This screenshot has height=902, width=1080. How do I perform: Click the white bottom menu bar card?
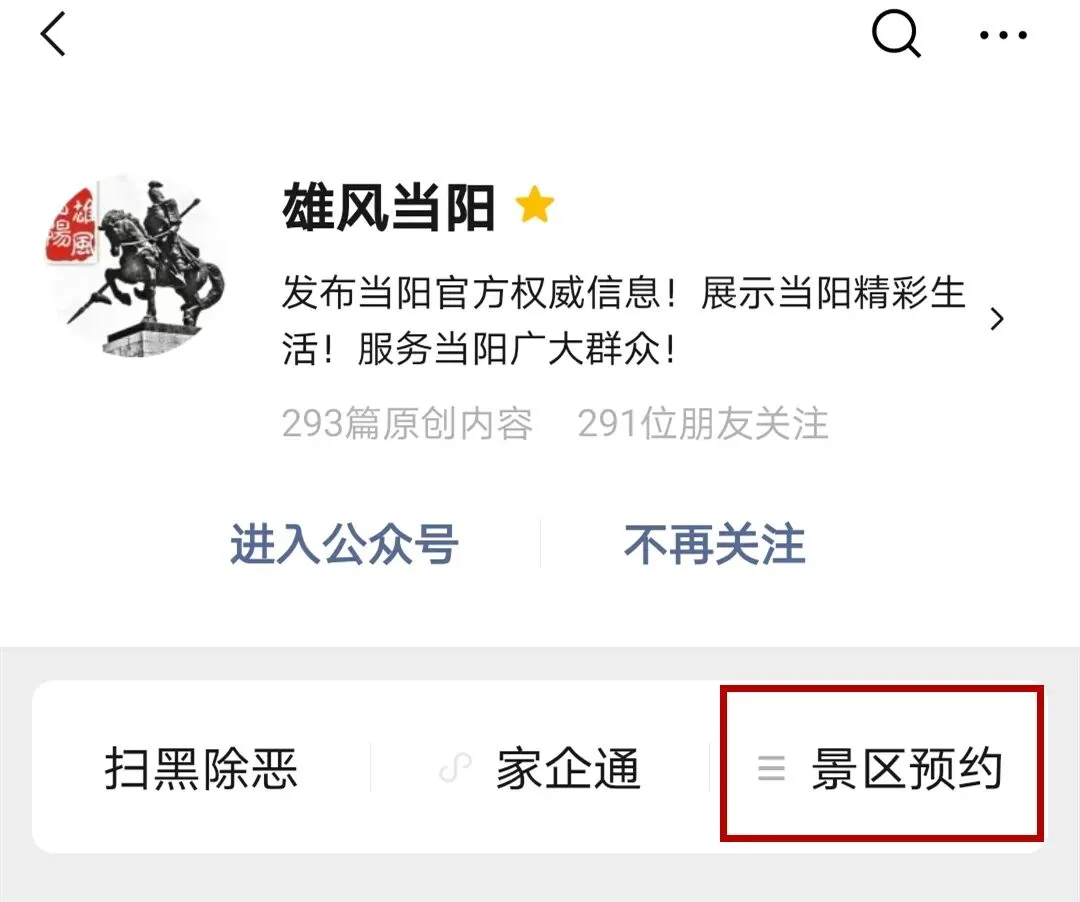[x=539, y=767]
